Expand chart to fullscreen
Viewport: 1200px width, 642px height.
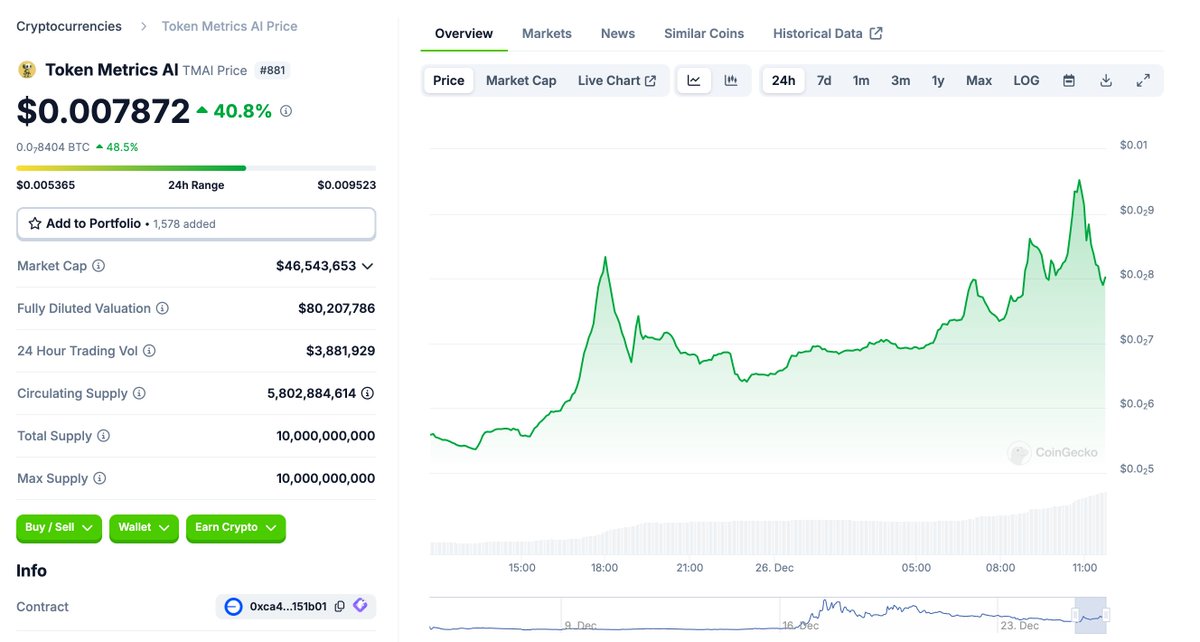[1143, 80]
